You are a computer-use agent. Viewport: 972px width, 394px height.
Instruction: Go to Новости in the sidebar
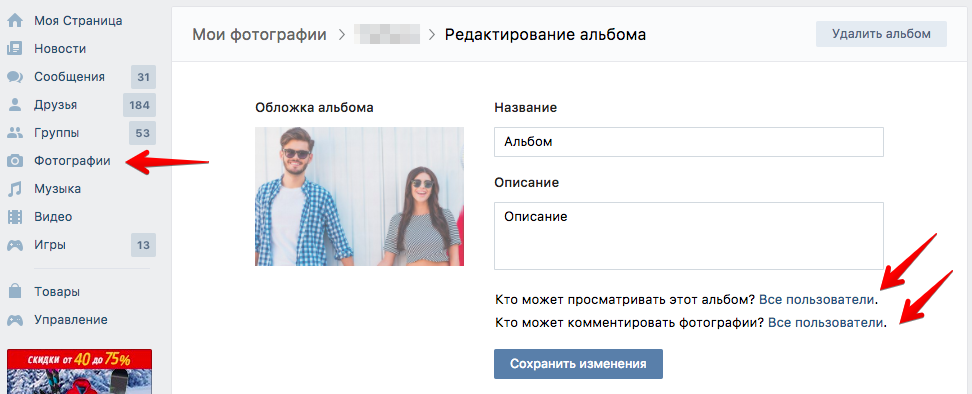tap(60, 48)
